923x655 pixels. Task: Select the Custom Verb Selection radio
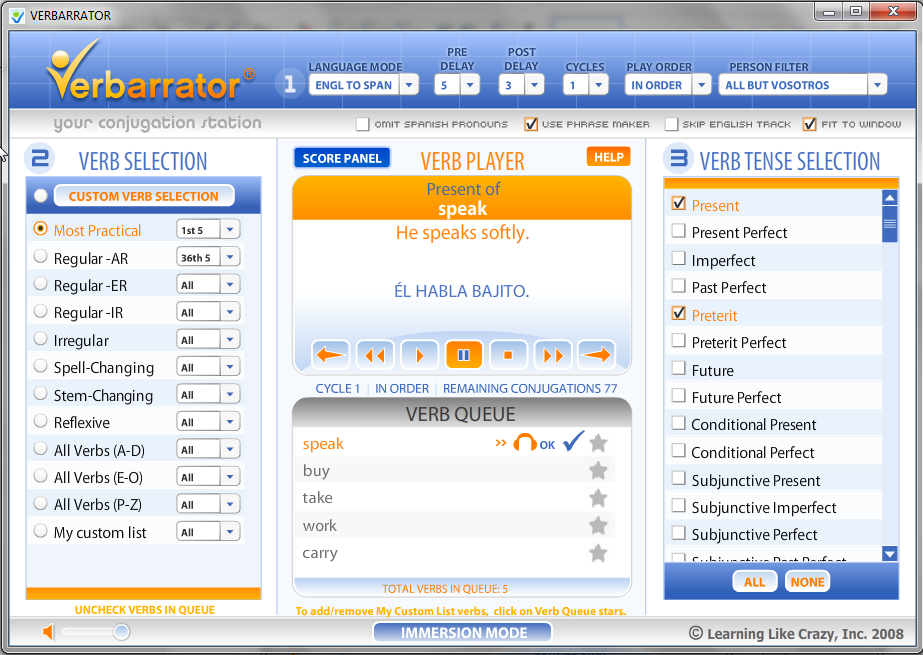point(41,195)
